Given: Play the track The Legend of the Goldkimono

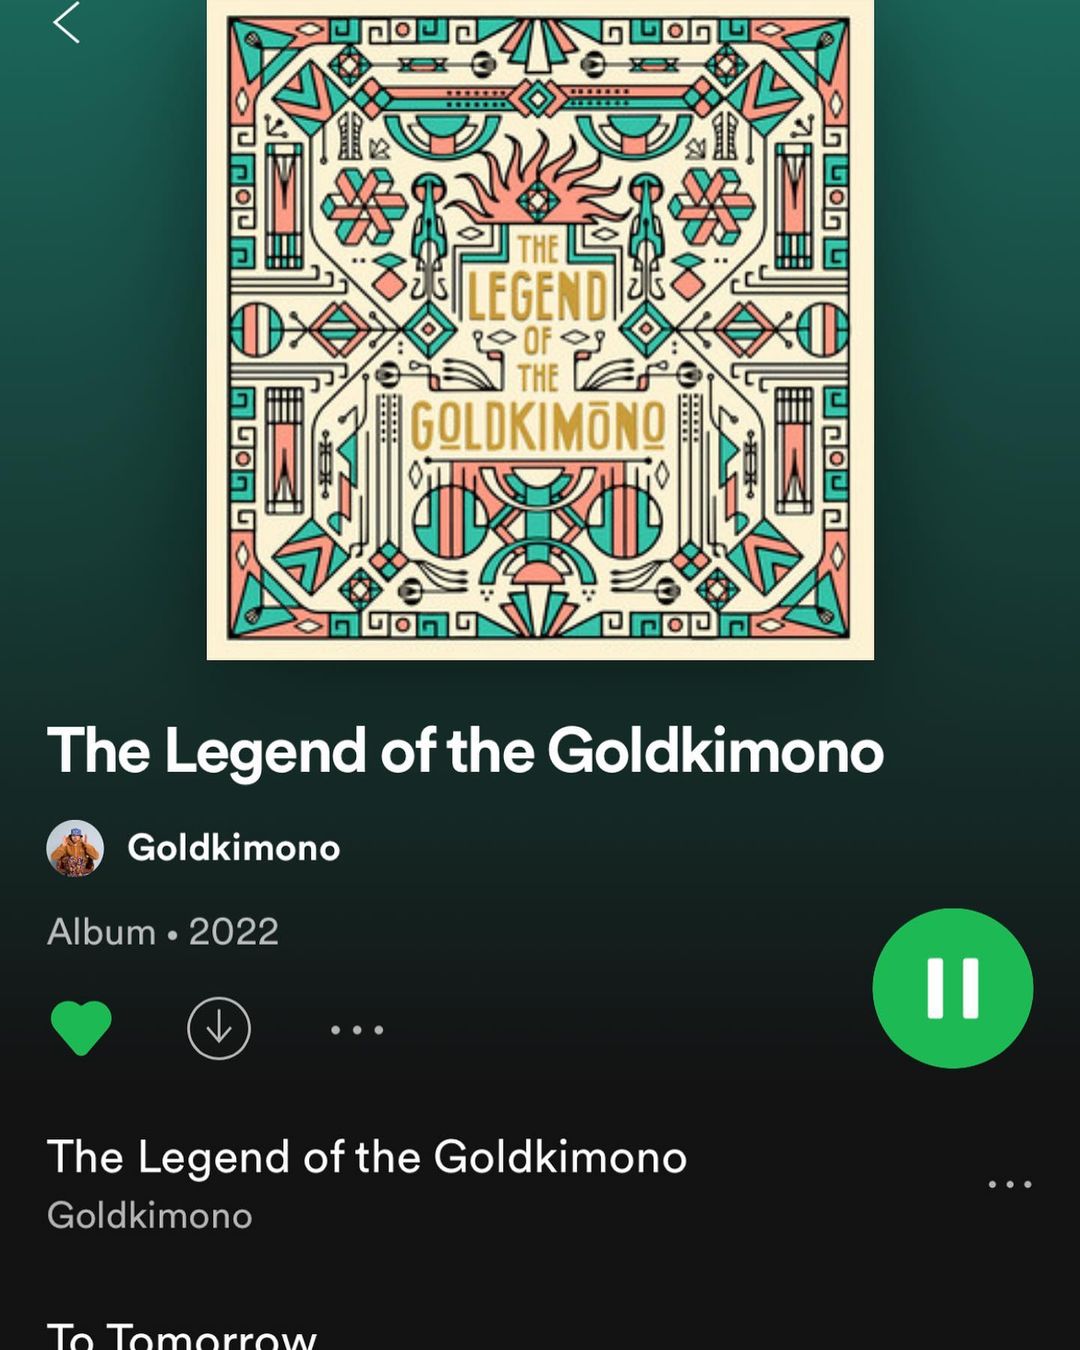Looking at the screenshot, I should [x=367, y=1157].
